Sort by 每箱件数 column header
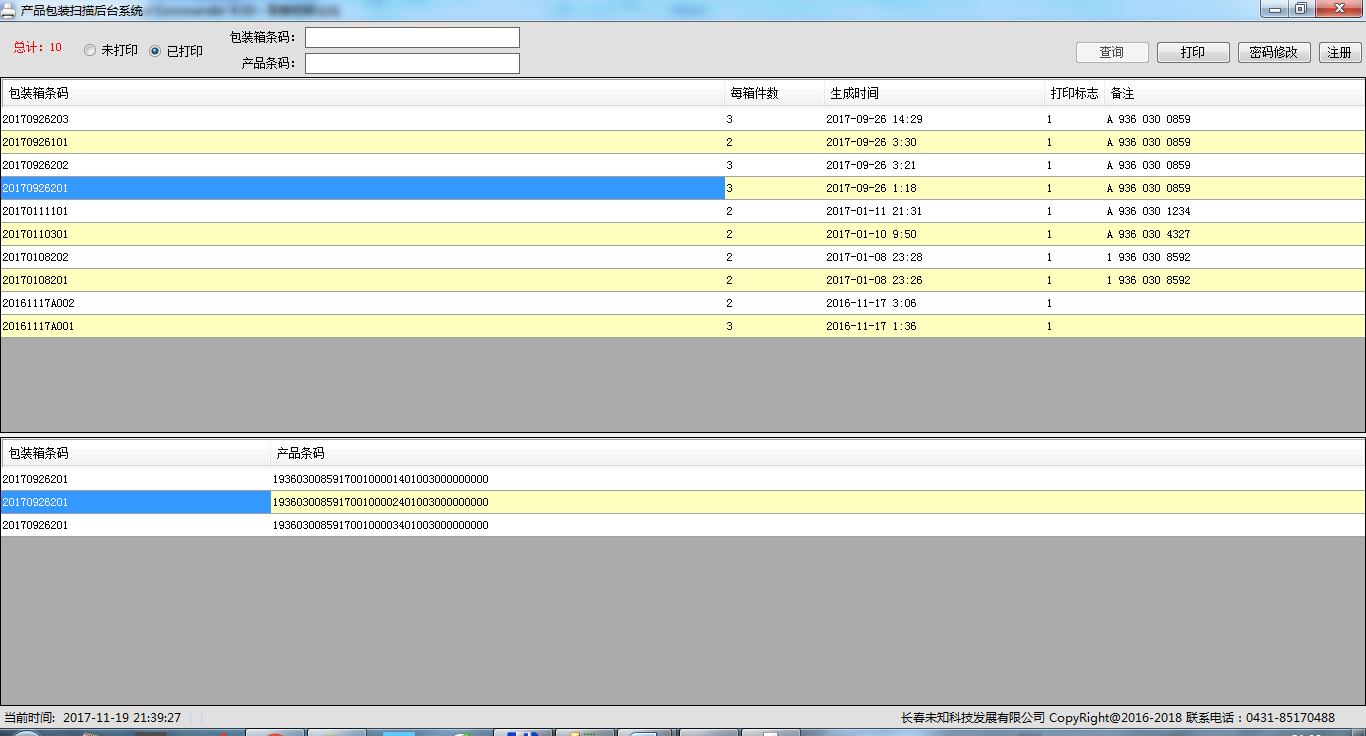Viewport: 1366px width, 736px height. pyautogui.click(x=755, y=94)
